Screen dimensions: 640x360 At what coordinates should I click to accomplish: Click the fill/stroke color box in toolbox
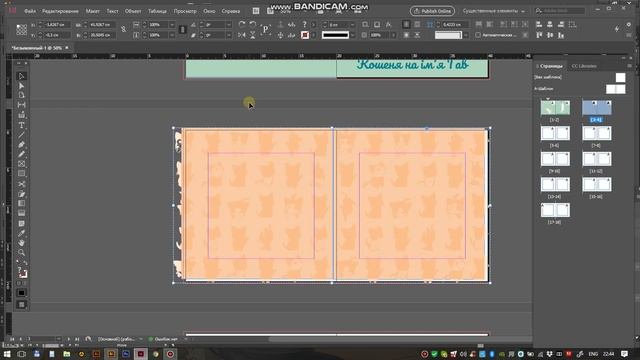pyautogui.click(x=22, y=273)
